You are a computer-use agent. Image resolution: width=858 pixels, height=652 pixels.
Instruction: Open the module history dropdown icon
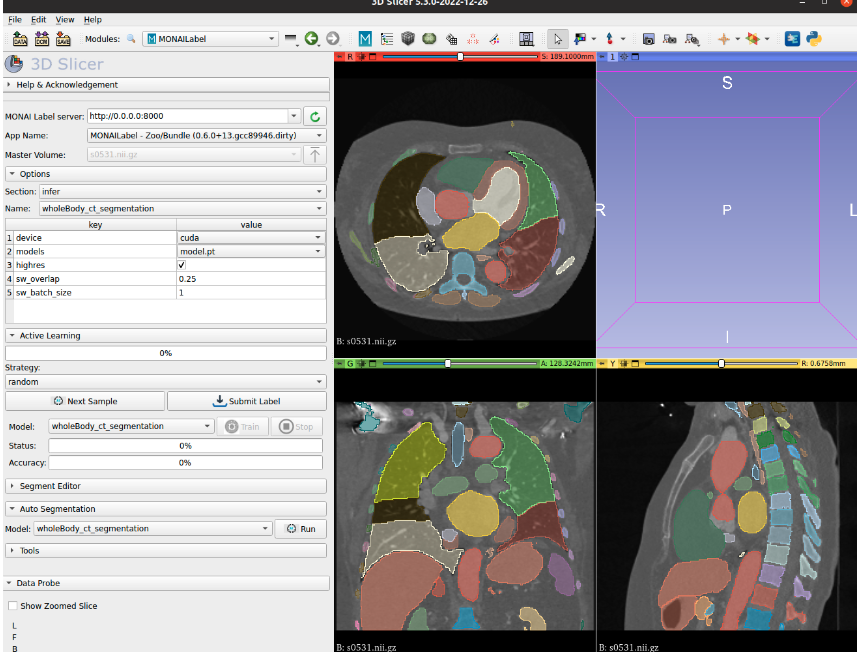point(291,39)
